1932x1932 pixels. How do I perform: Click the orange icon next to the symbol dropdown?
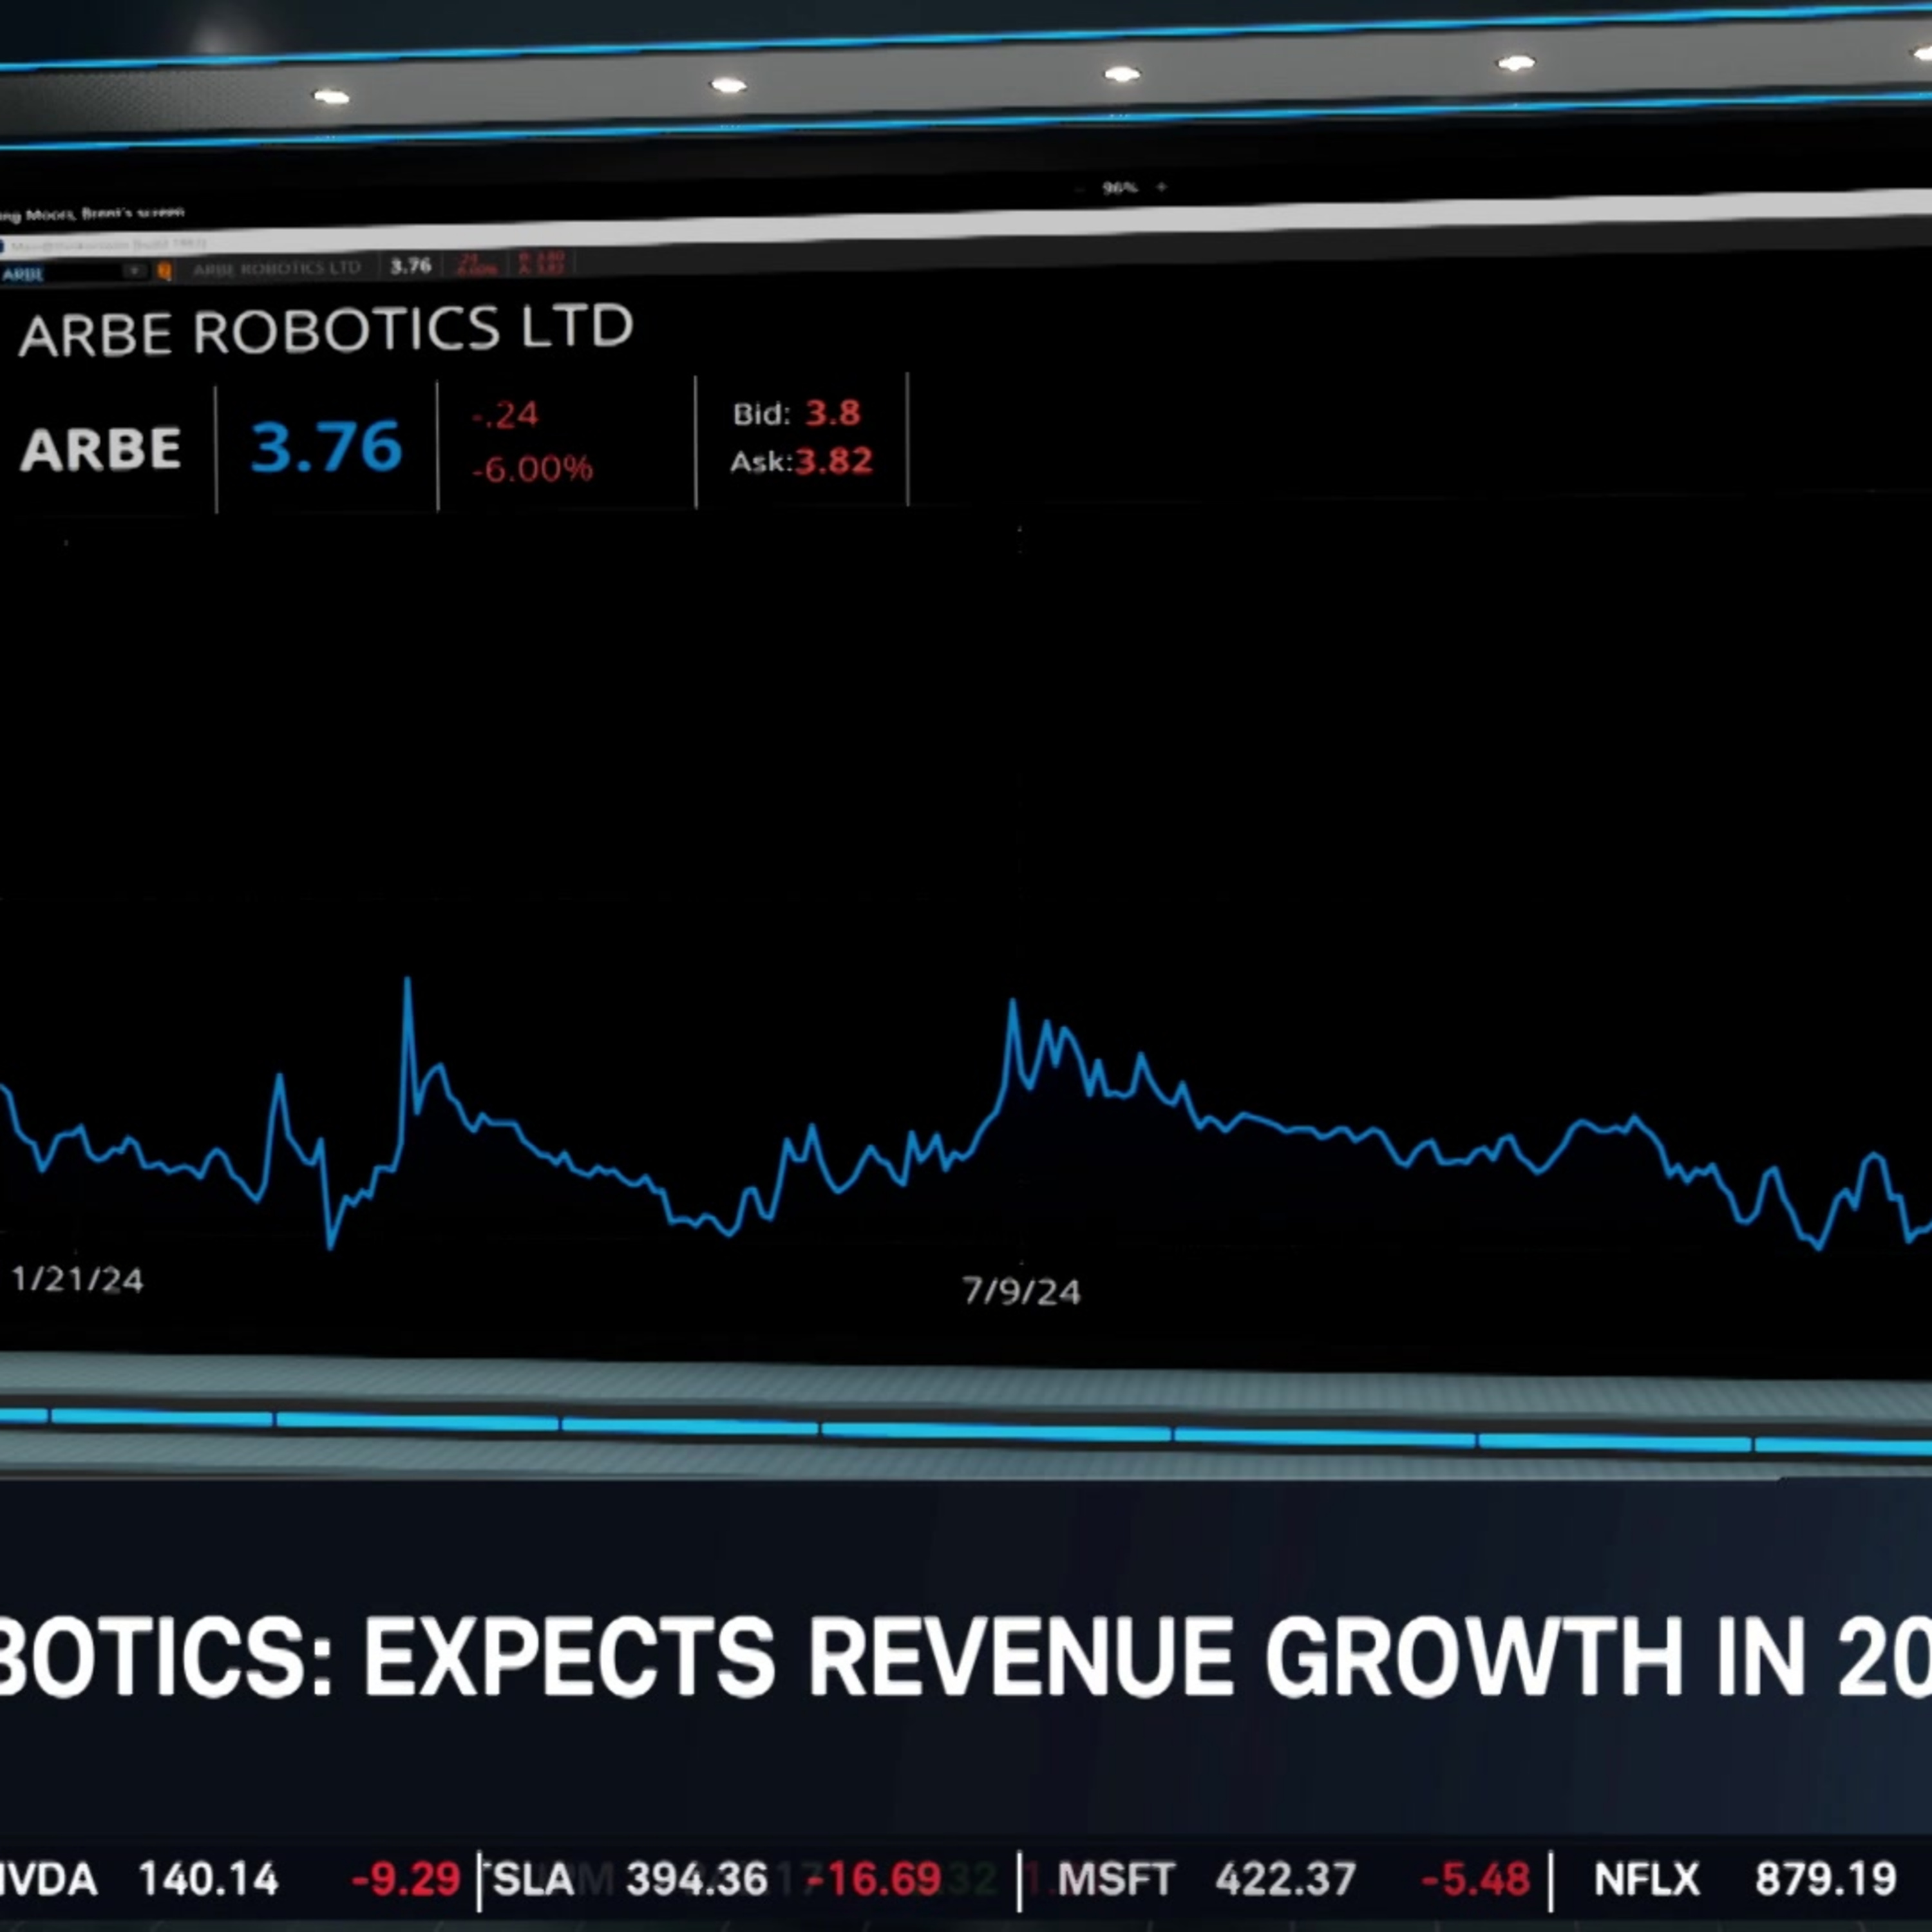click(x=164, y=271)
